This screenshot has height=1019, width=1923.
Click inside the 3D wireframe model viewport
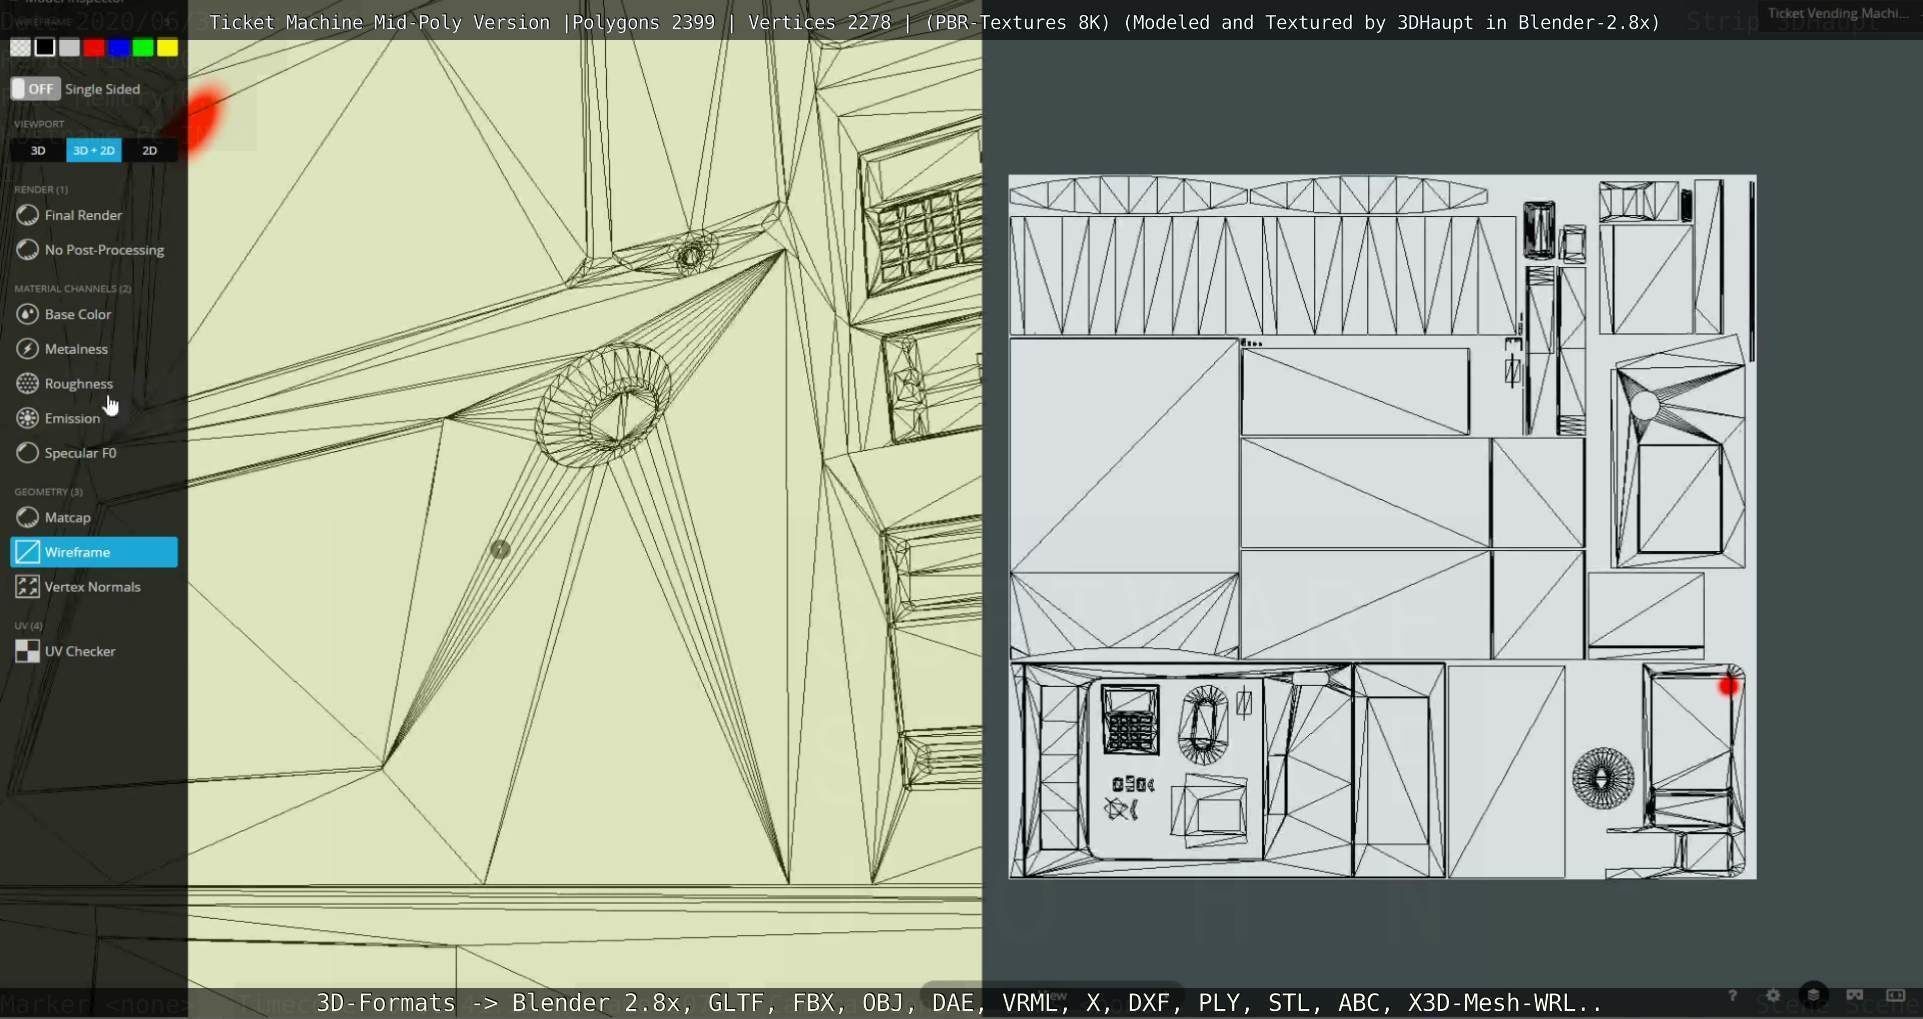(585, 515)
